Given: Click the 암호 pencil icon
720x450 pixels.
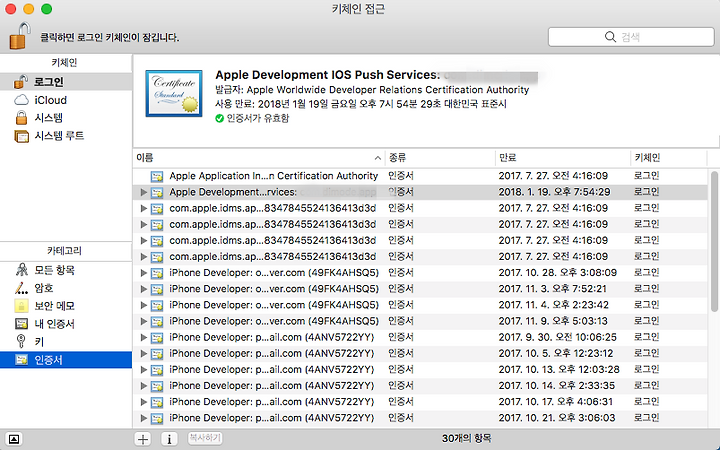Looking at the screenshot, I should (x=21, y=288).
